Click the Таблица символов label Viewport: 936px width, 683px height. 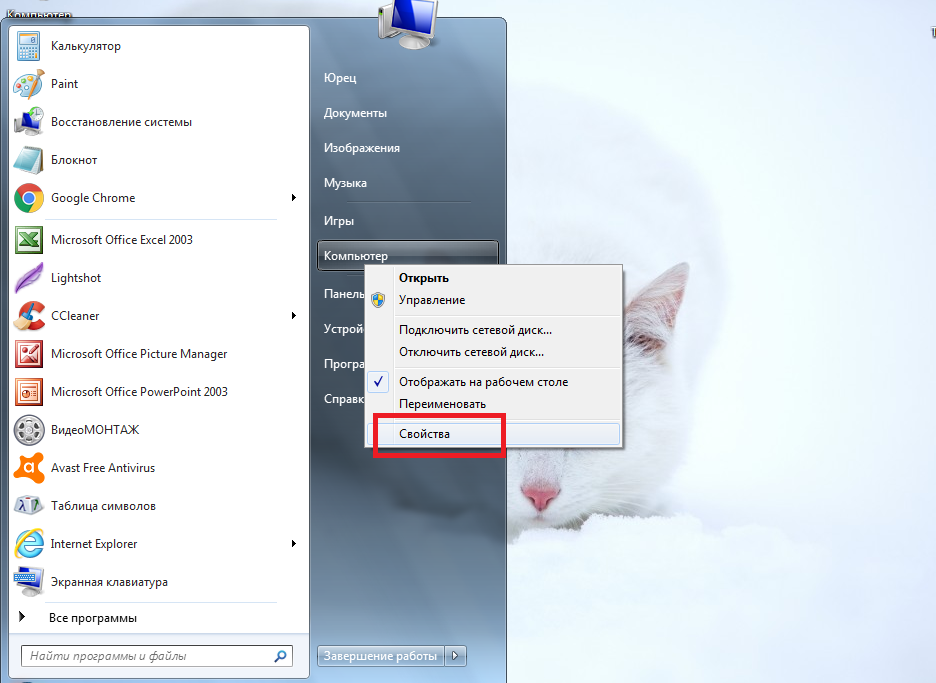(x=103, y=506)
